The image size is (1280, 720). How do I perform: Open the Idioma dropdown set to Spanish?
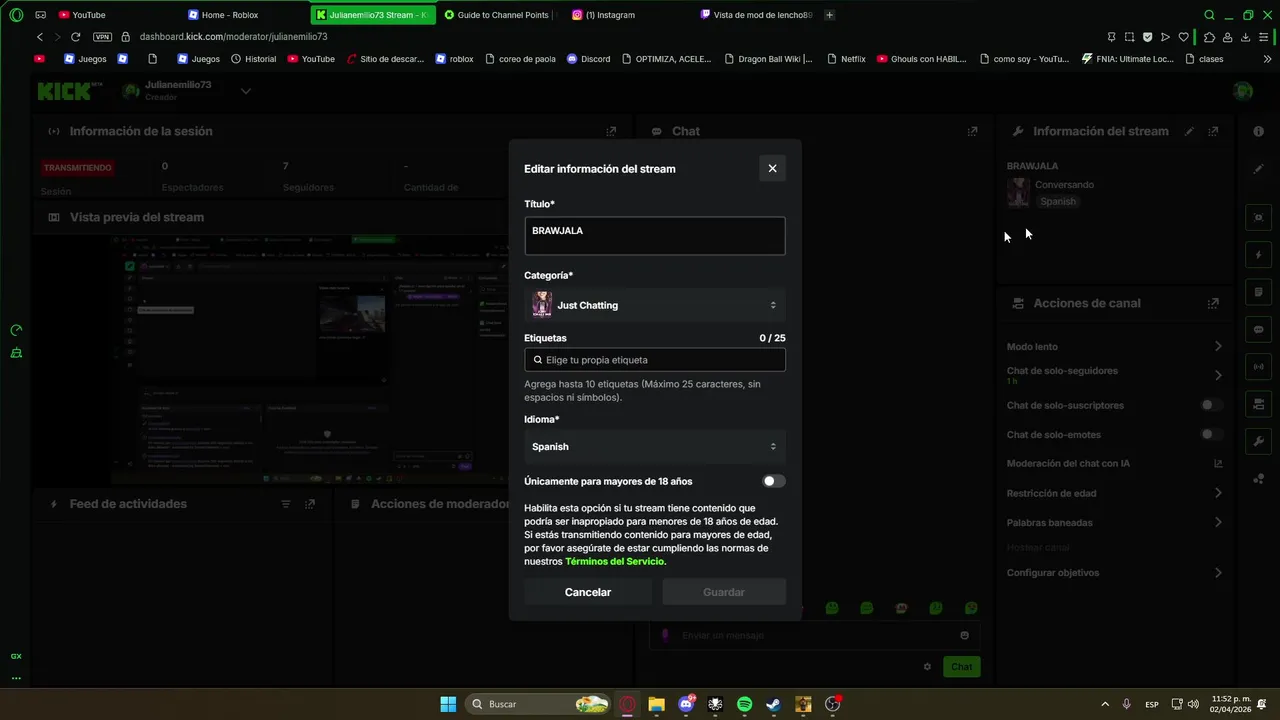654,447
